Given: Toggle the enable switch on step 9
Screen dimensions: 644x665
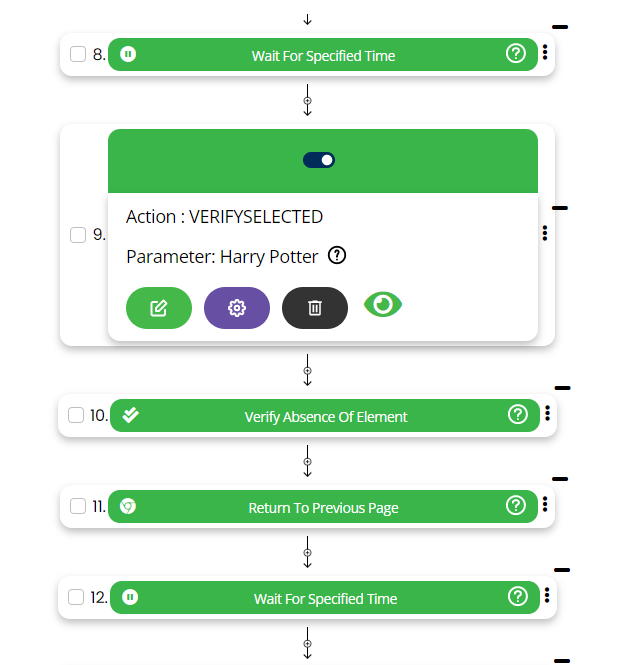Looking at the screenshot, I should [x=319, y=160].
